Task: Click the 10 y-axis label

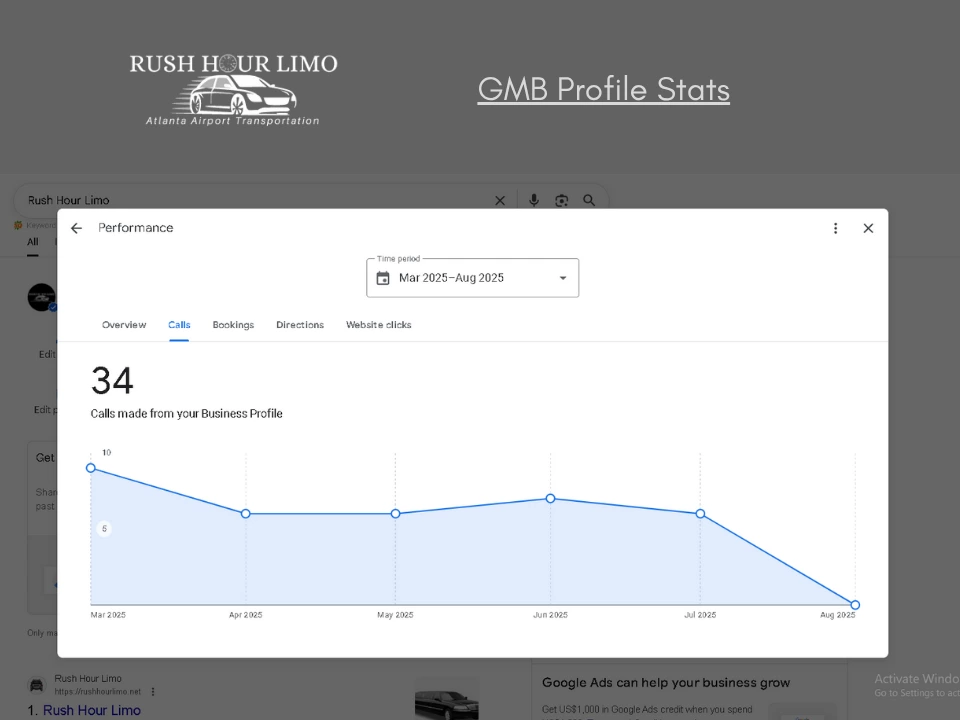Action: [x=107, y=452]
